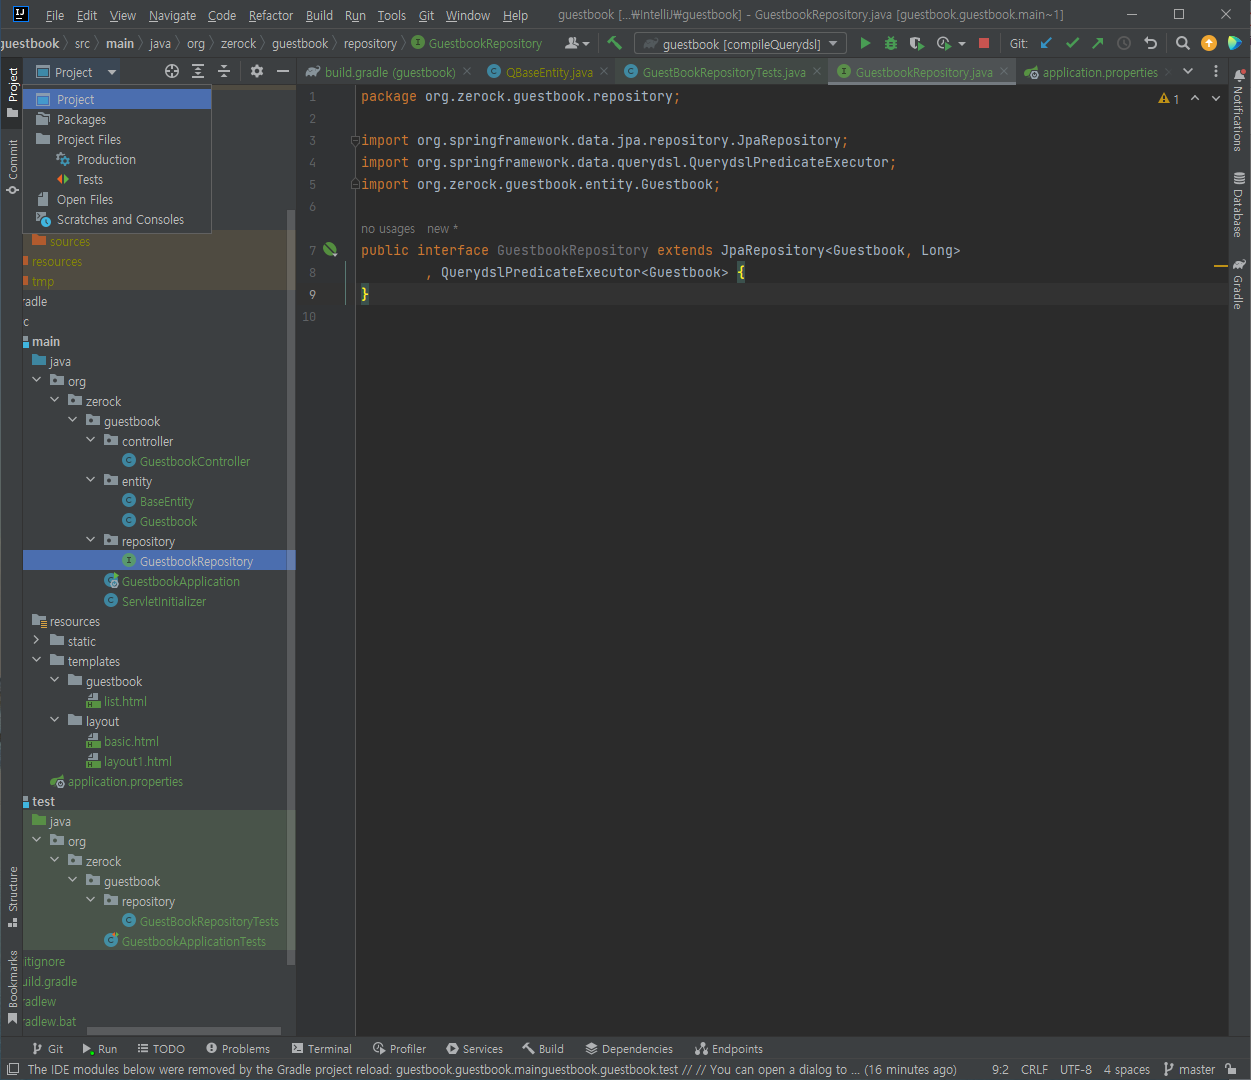1251x1080 pixels.
Task: Select Packages in the view popup
Action: coord(117,119)
